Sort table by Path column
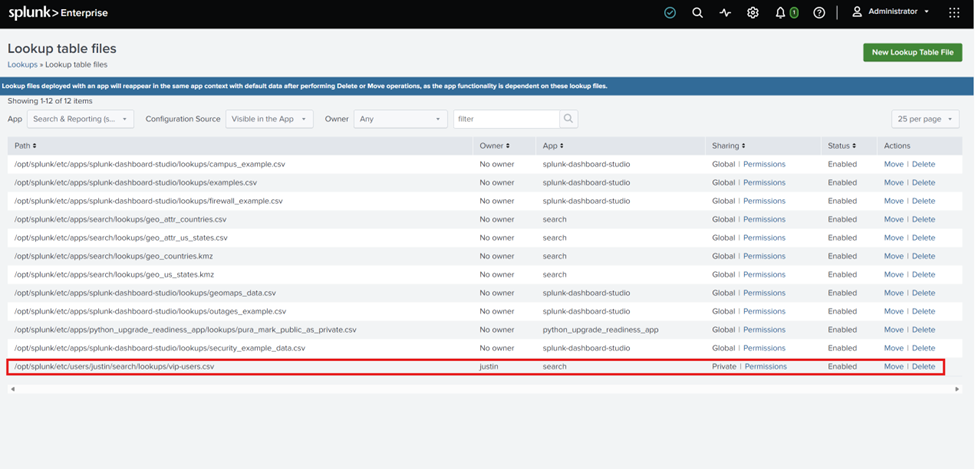 25,146
